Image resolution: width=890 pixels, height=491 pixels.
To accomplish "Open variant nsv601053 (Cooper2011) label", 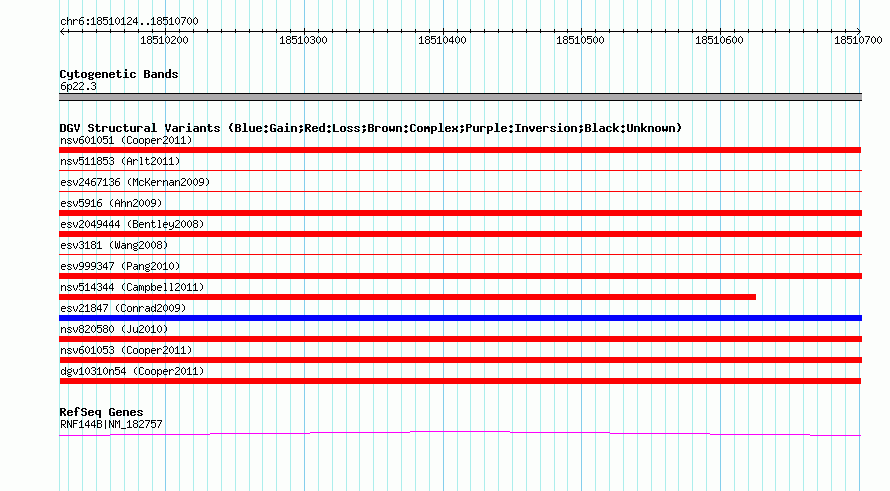I will pyautogui.click(x=126, y=350).
